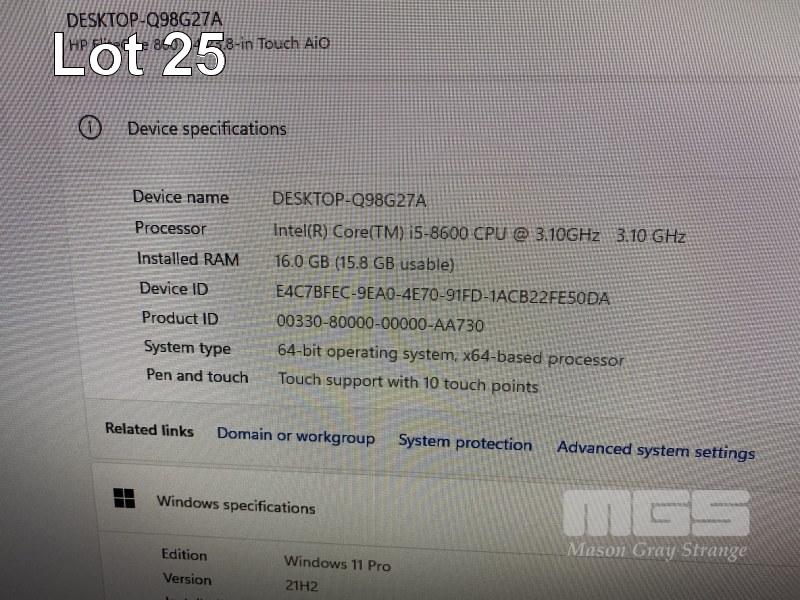This screenshot has width=800, height=600.
Task: Click the Device name label
Action: pos(181,197)
